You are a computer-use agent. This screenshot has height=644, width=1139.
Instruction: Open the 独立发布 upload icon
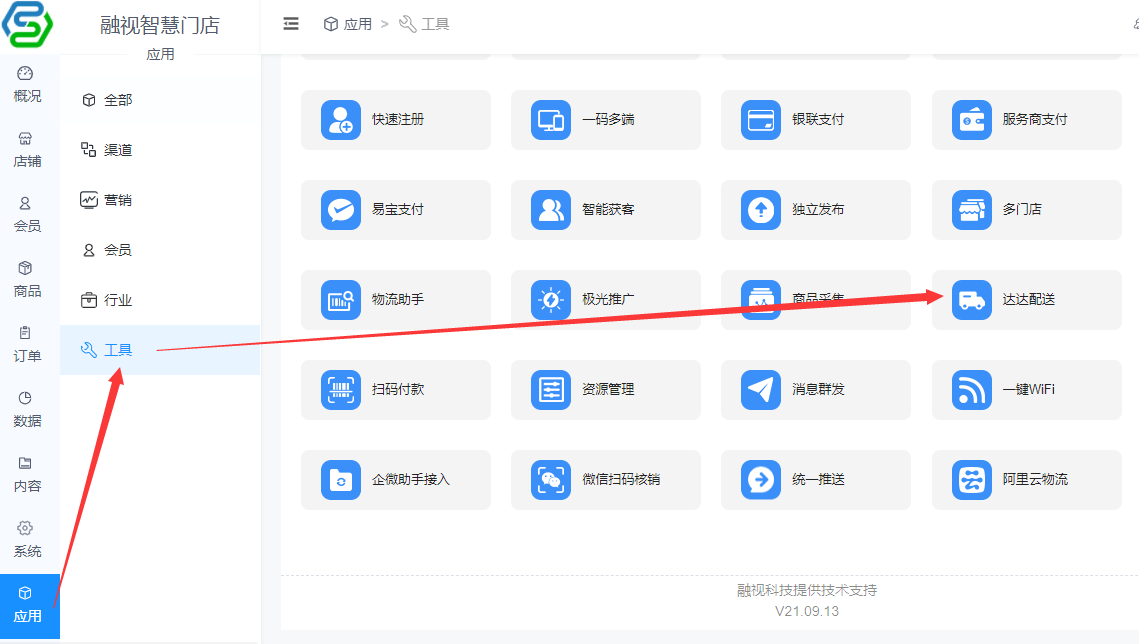coord(761,210)
